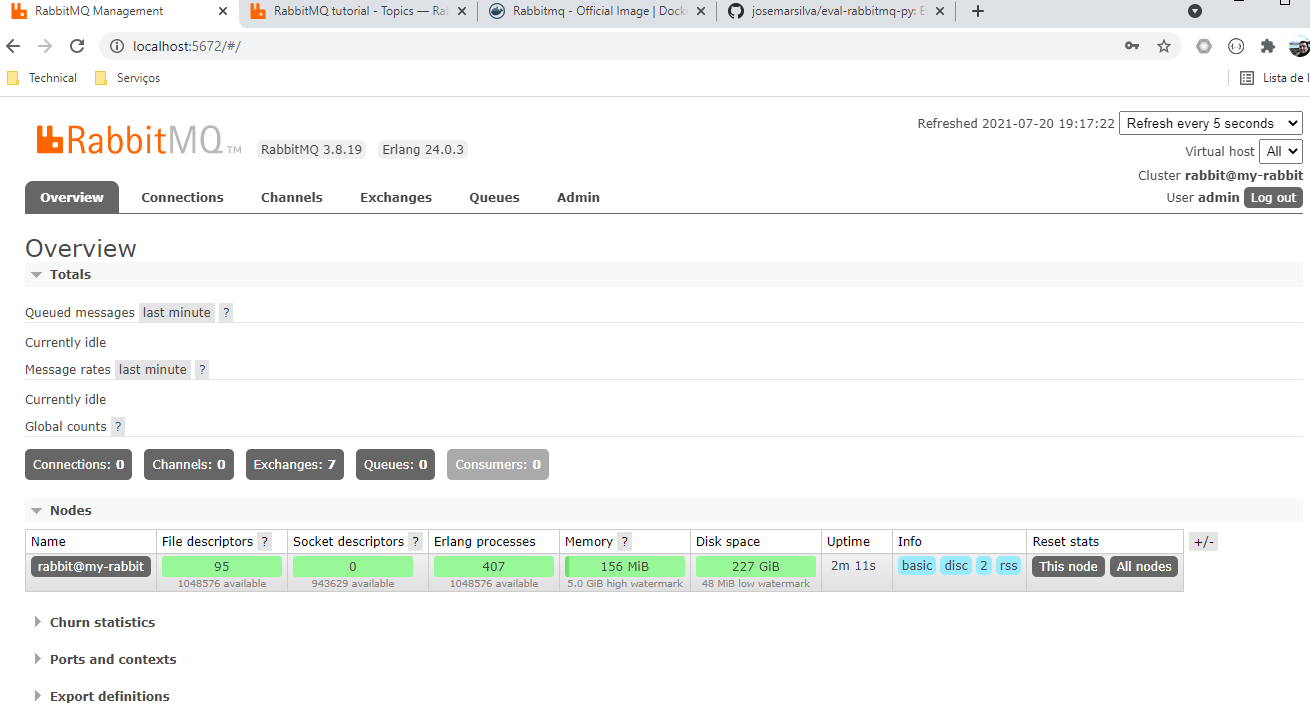This screenshot has height=706, width=1310.
Task: Click help icon next to Message rates
Action: point(202,369)
